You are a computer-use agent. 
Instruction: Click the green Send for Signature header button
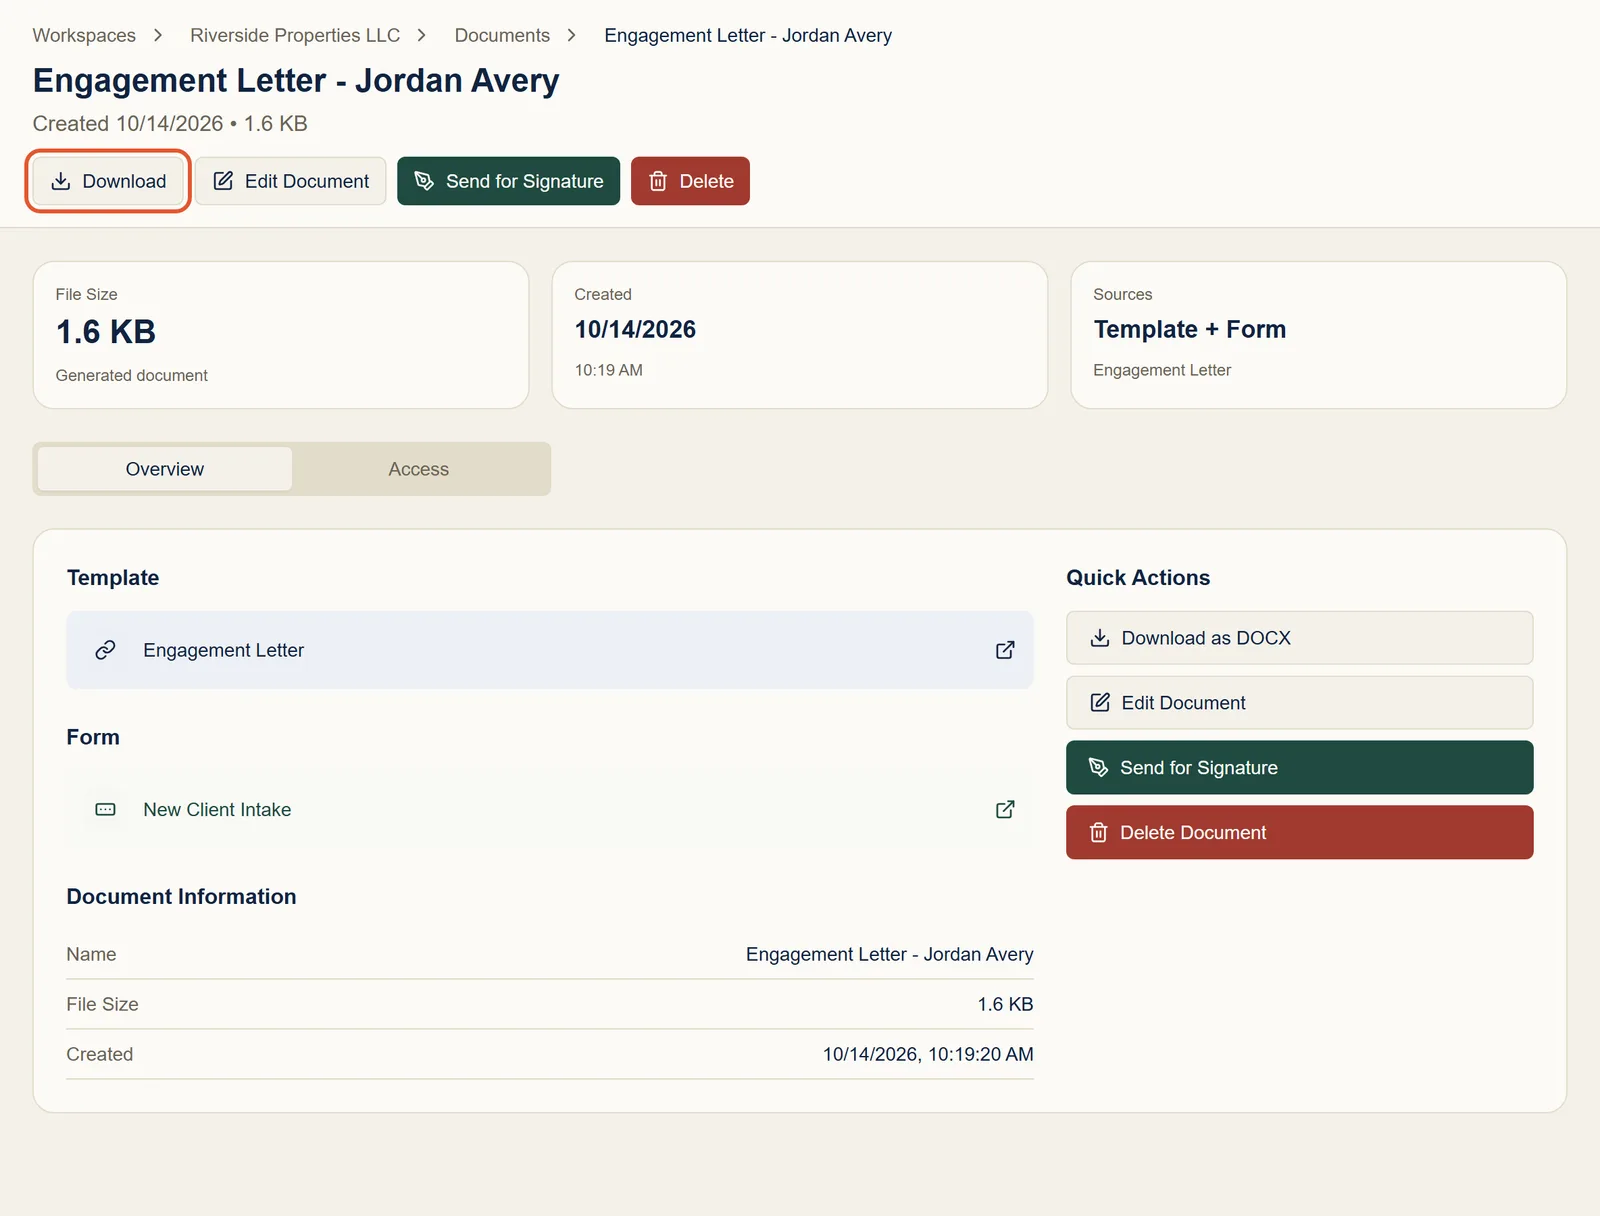coord(508,181)
